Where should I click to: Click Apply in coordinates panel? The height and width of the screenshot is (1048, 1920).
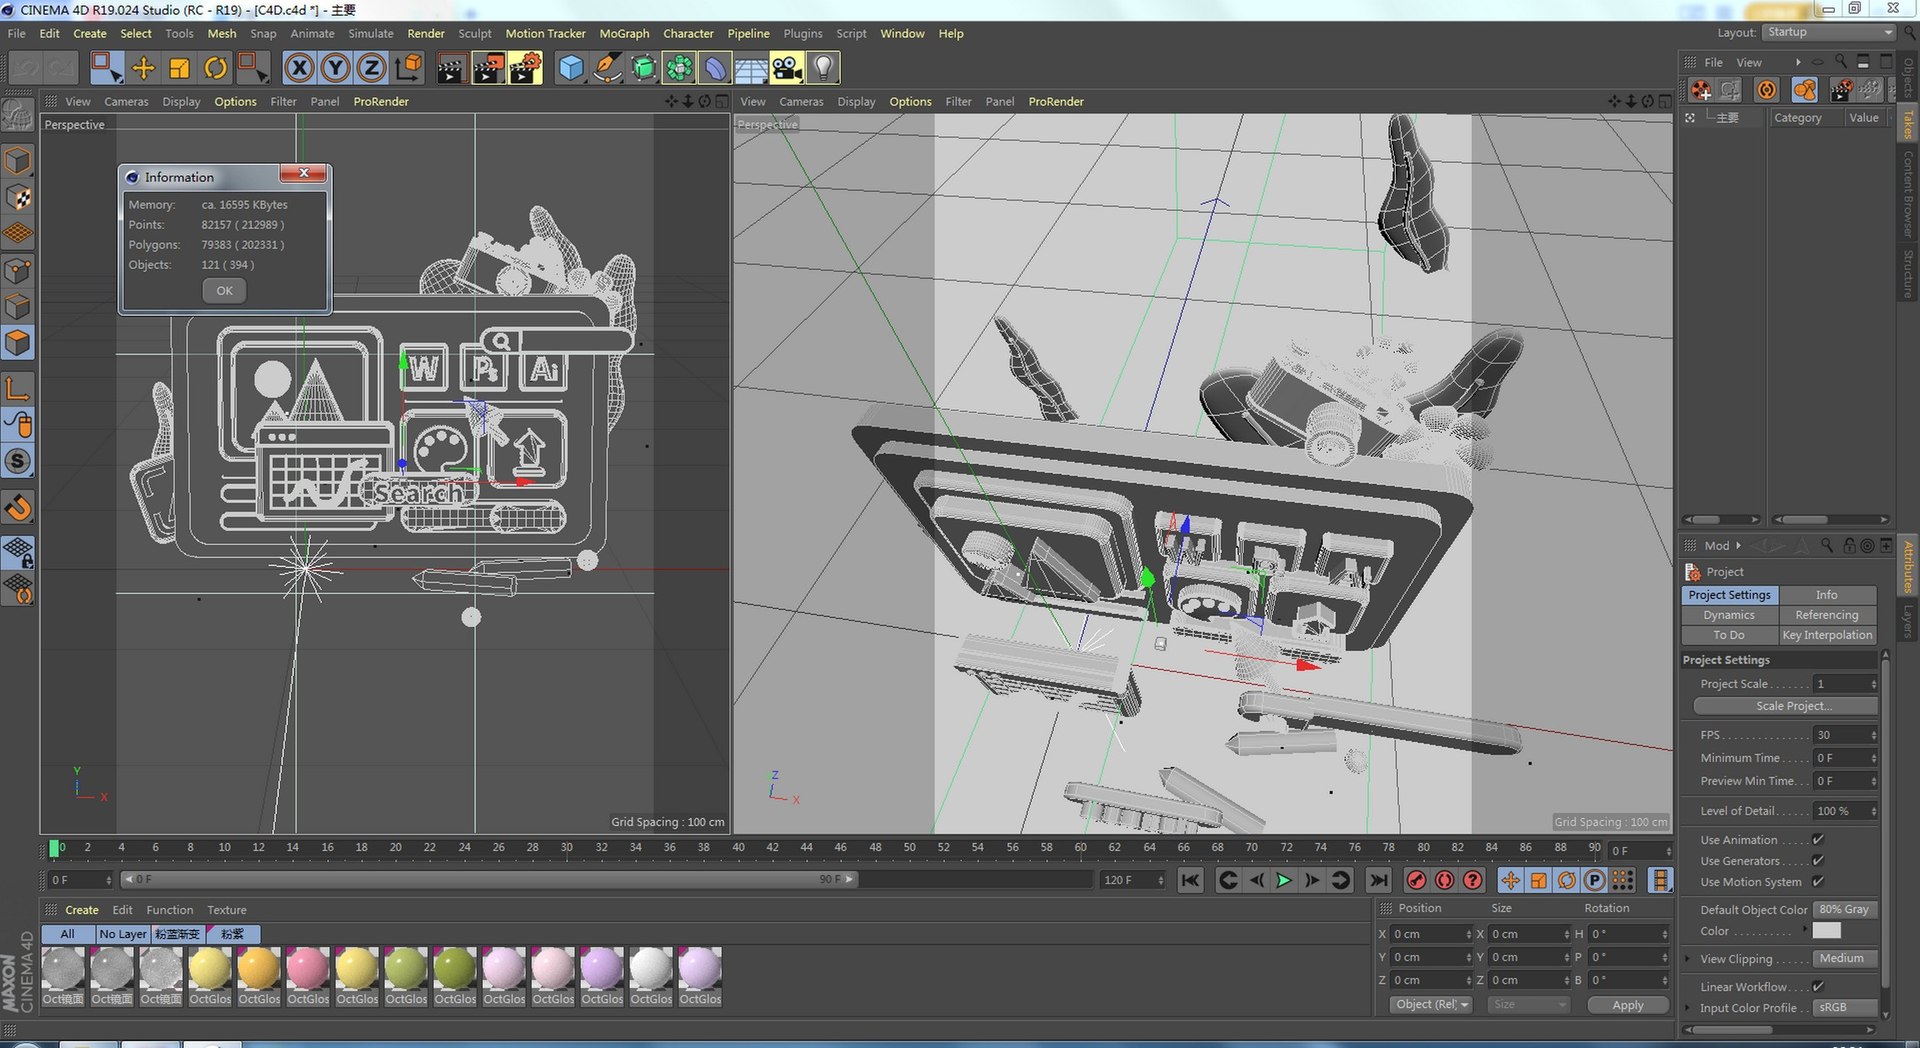coord(1628,1005)
